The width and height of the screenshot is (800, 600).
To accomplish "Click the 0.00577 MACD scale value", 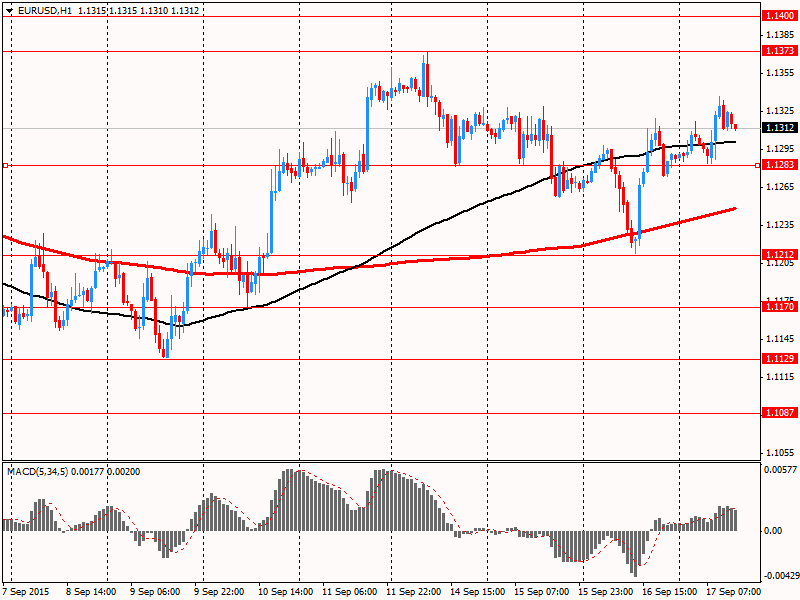I will [x=781, y=469].
